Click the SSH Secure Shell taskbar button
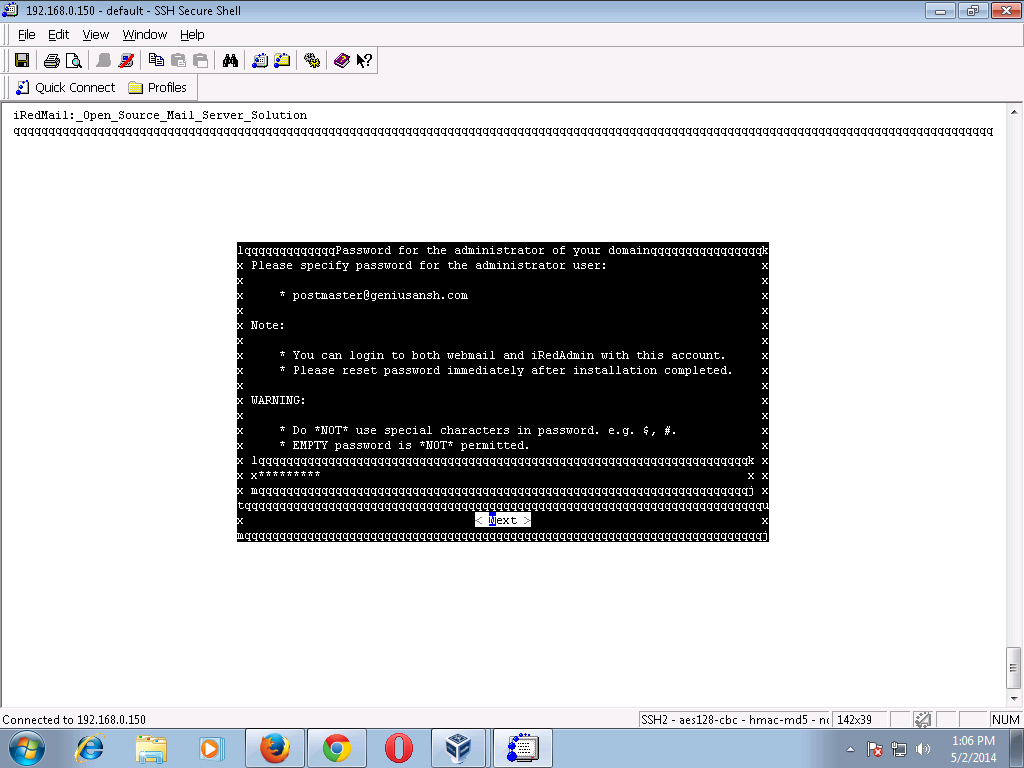The image size is (1024, 768). [x=523, y=748]
